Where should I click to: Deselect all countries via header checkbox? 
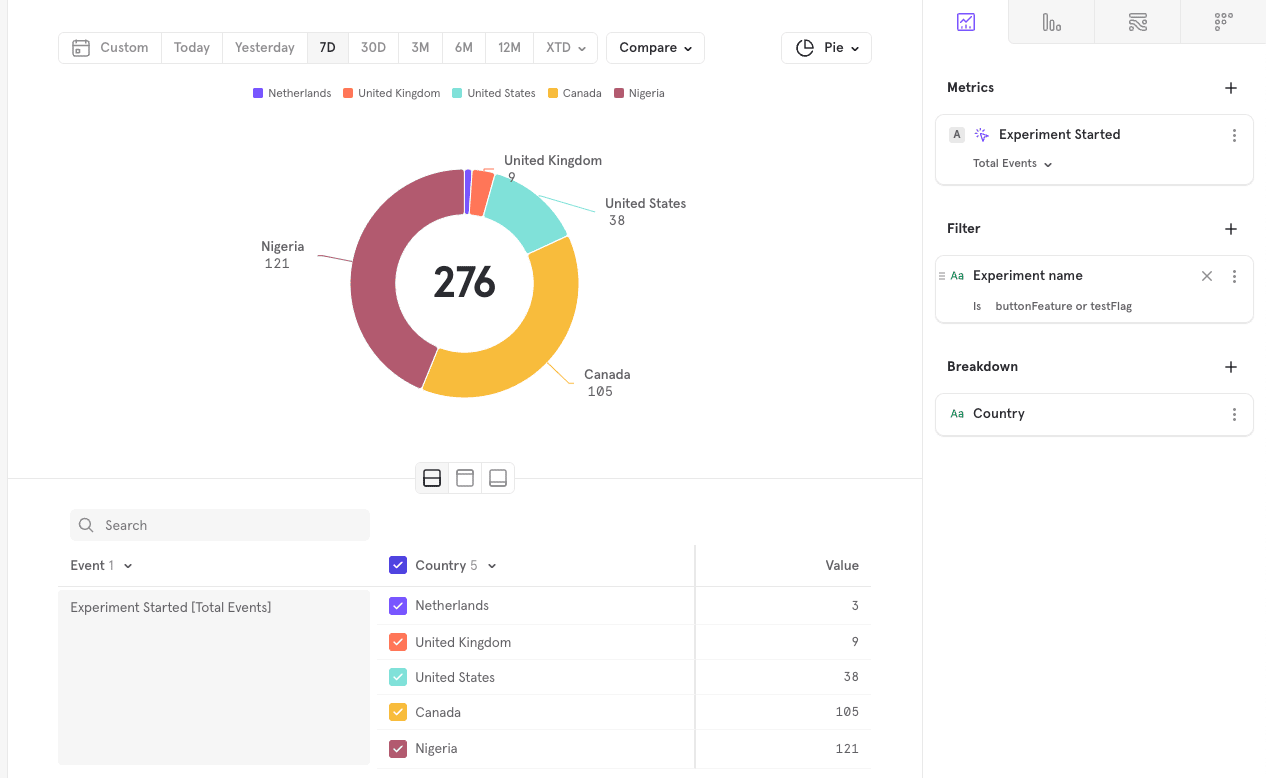[398, 566]
